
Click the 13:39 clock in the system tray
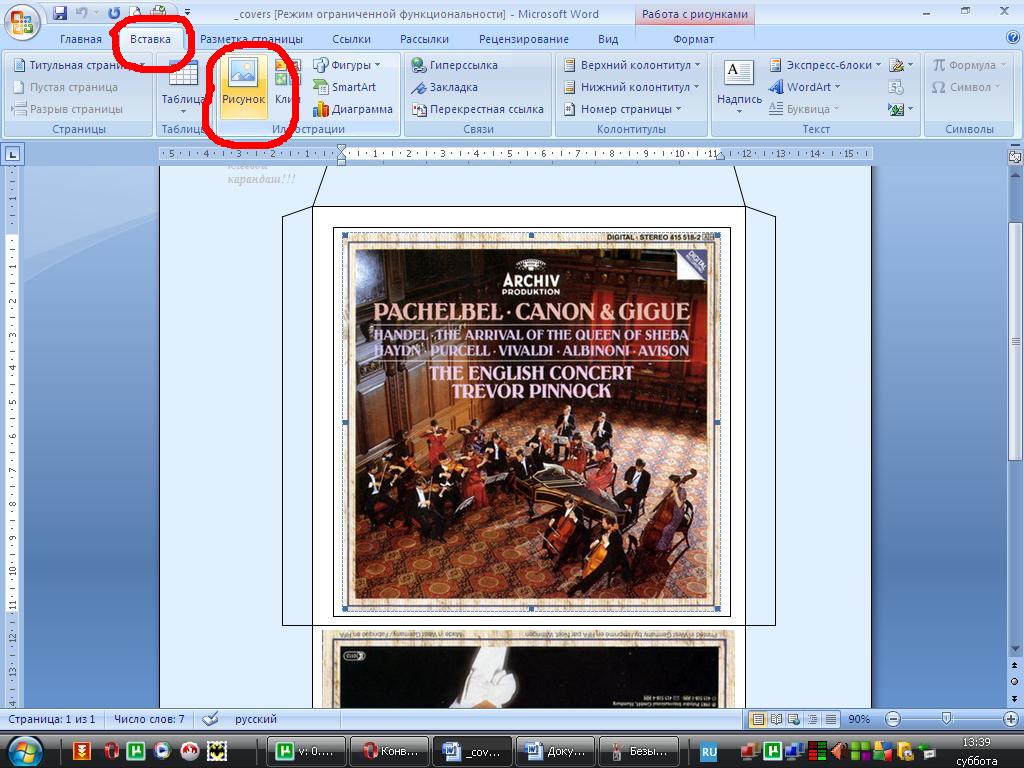point(976,743)
